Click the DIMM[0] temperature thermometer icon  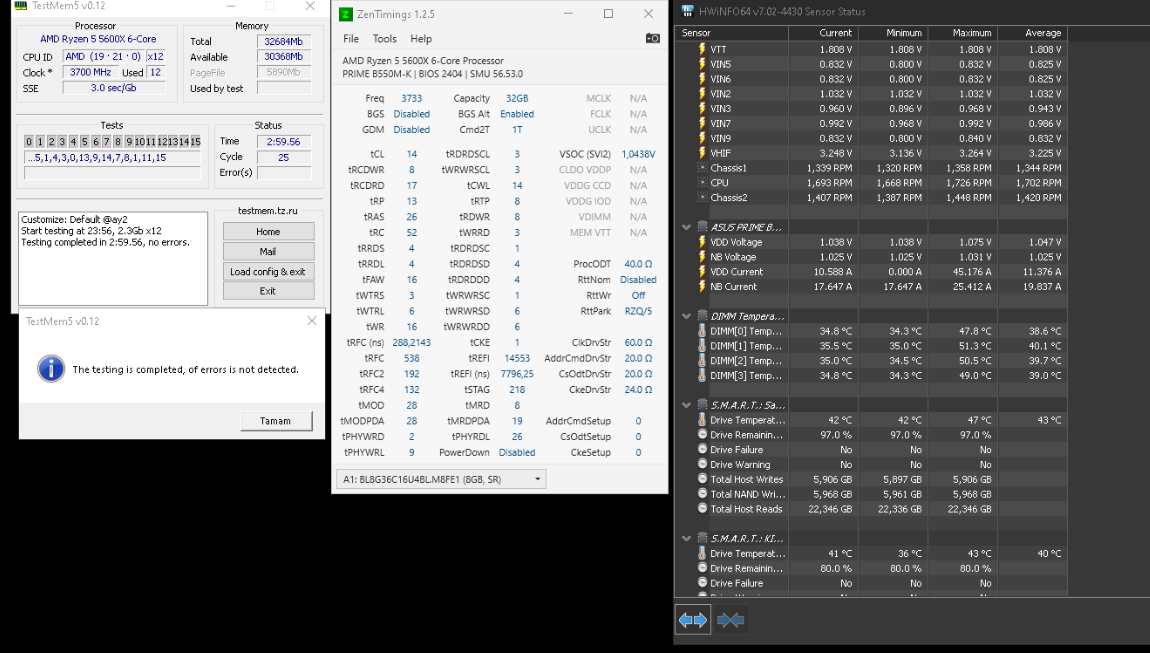tap(702, 331)
